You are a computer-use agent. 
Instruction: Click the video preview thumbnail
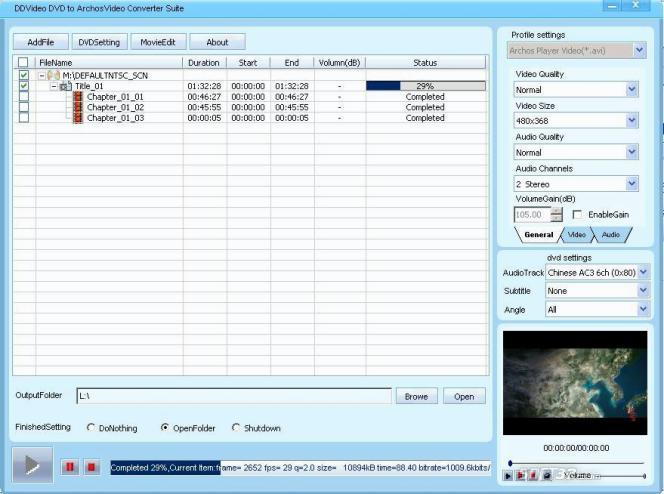tap(575, 383)
